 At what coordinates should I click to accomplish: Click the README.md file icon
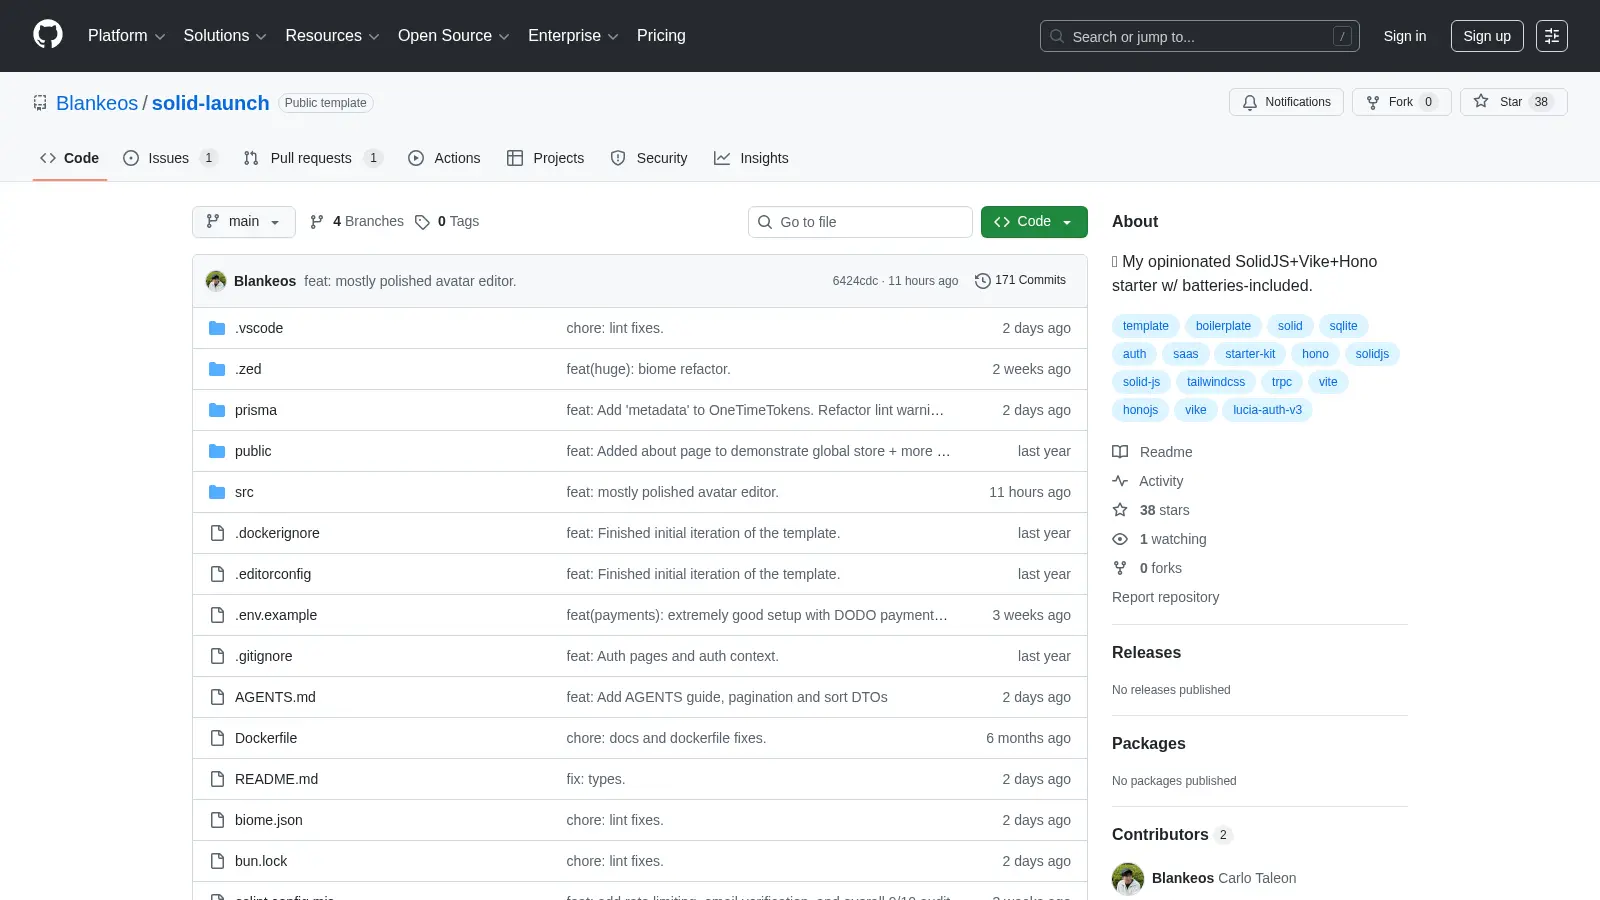tap(217, 779)
